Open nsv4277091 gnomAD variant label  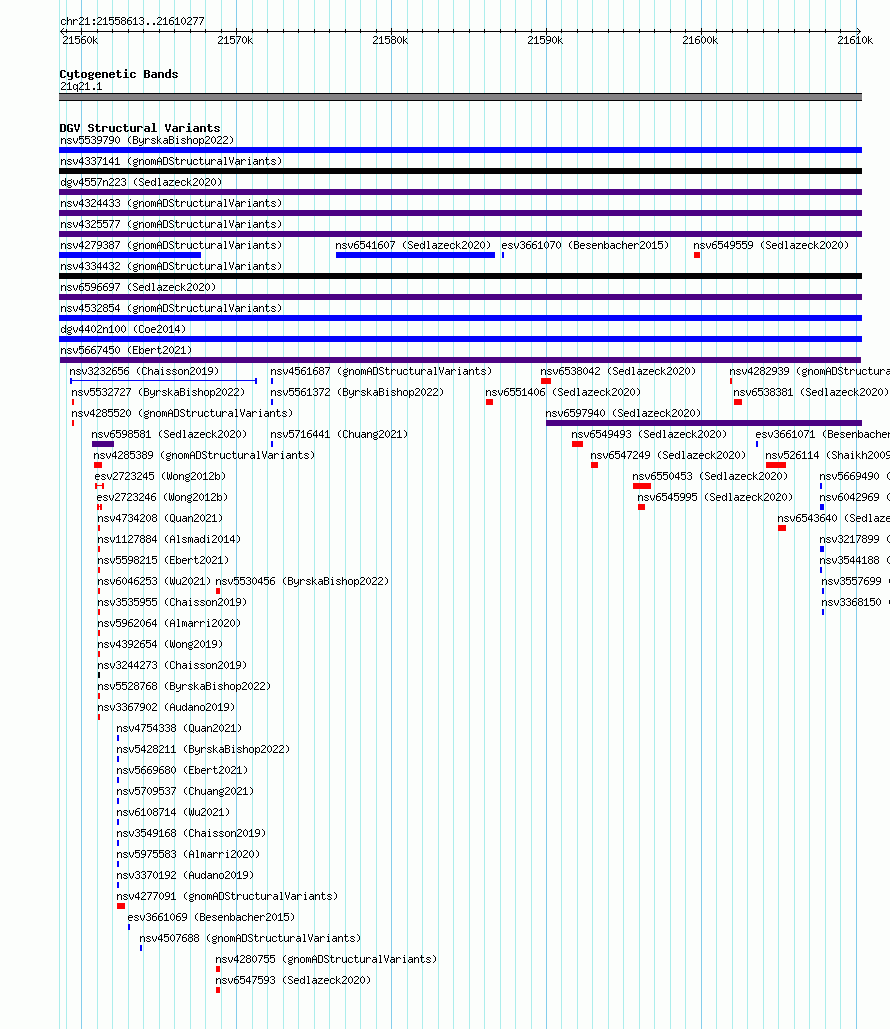click(226, 896)
